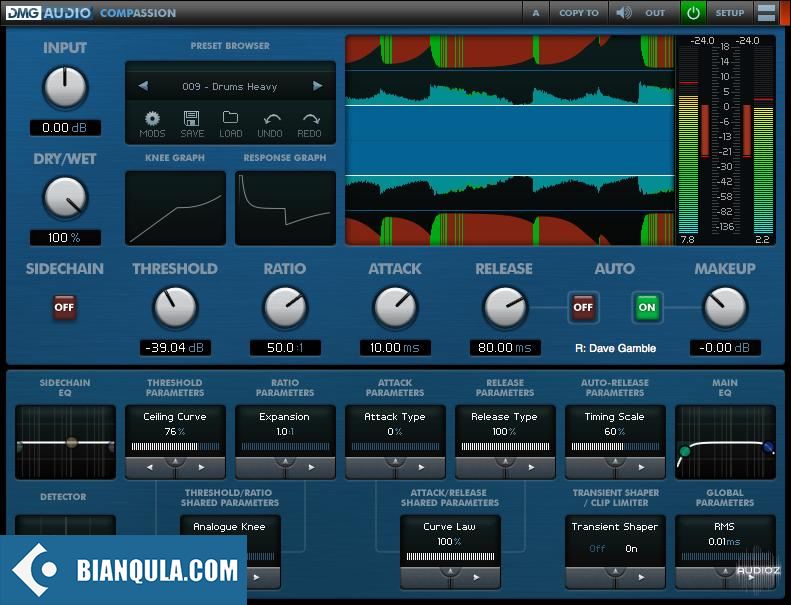791x605 pixels.
Task: Click the dry/wet 100 % value field
Action: 65,238
